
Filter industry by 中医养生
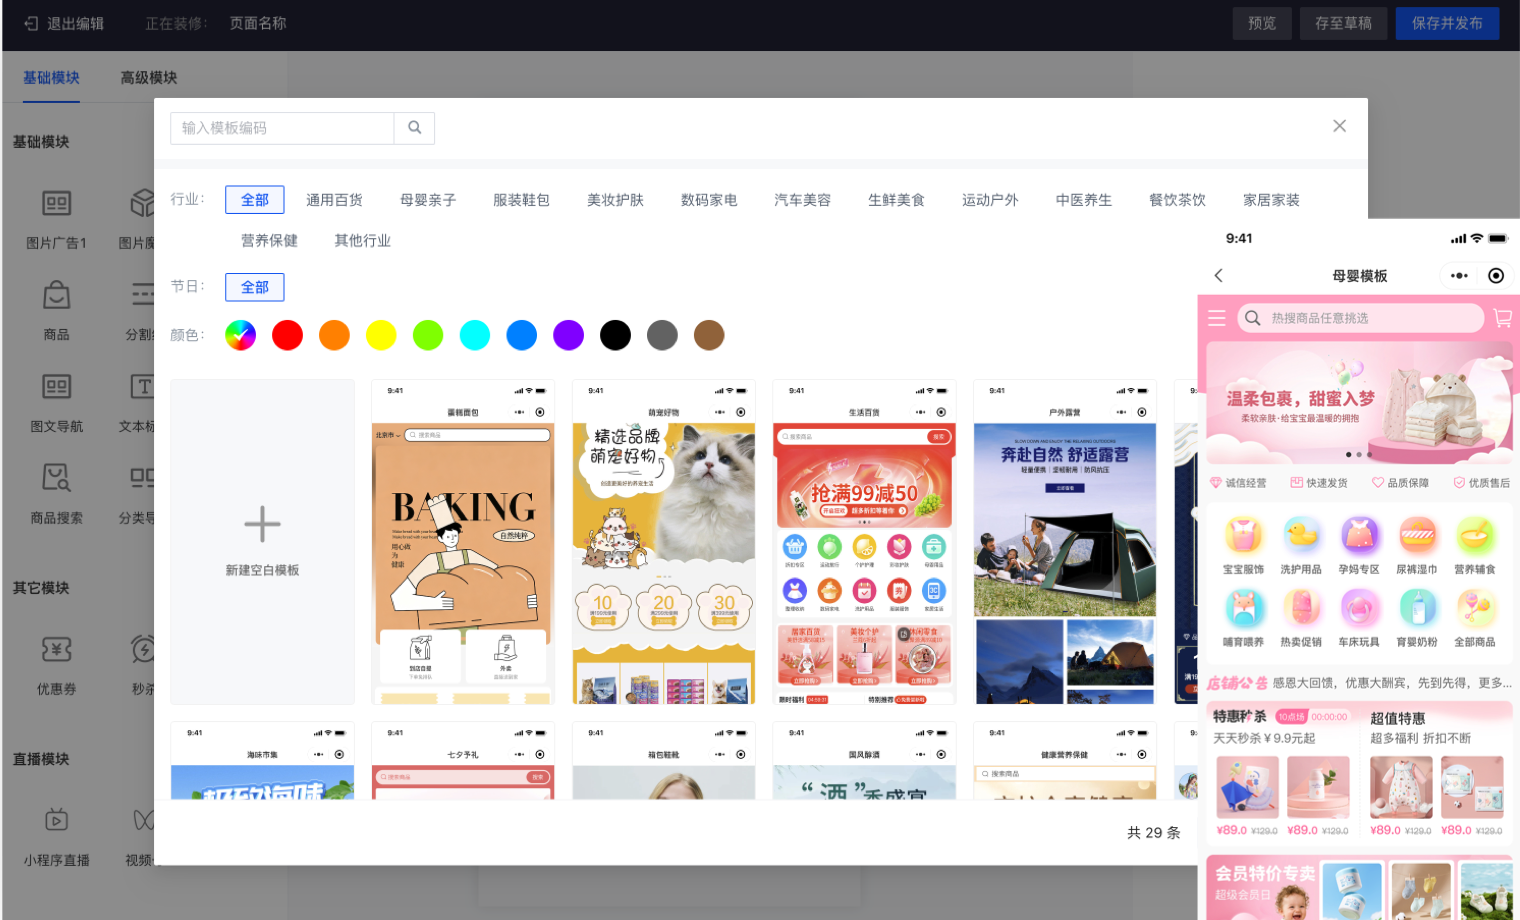1084,200
